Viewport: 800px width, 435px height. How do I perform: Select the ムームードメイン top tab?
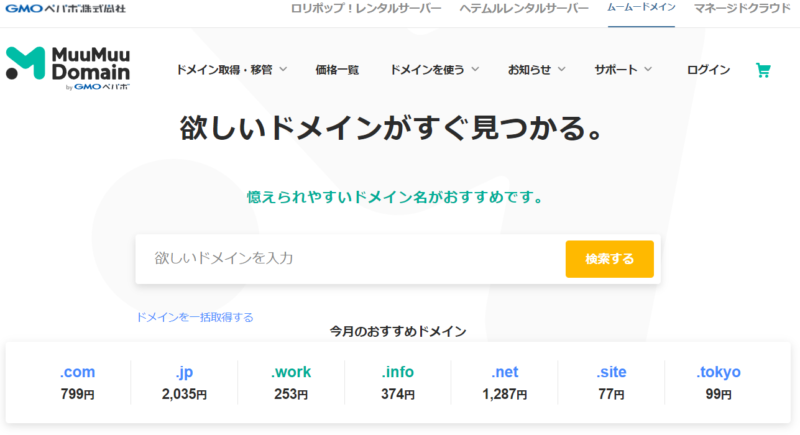tap(641, 8)
